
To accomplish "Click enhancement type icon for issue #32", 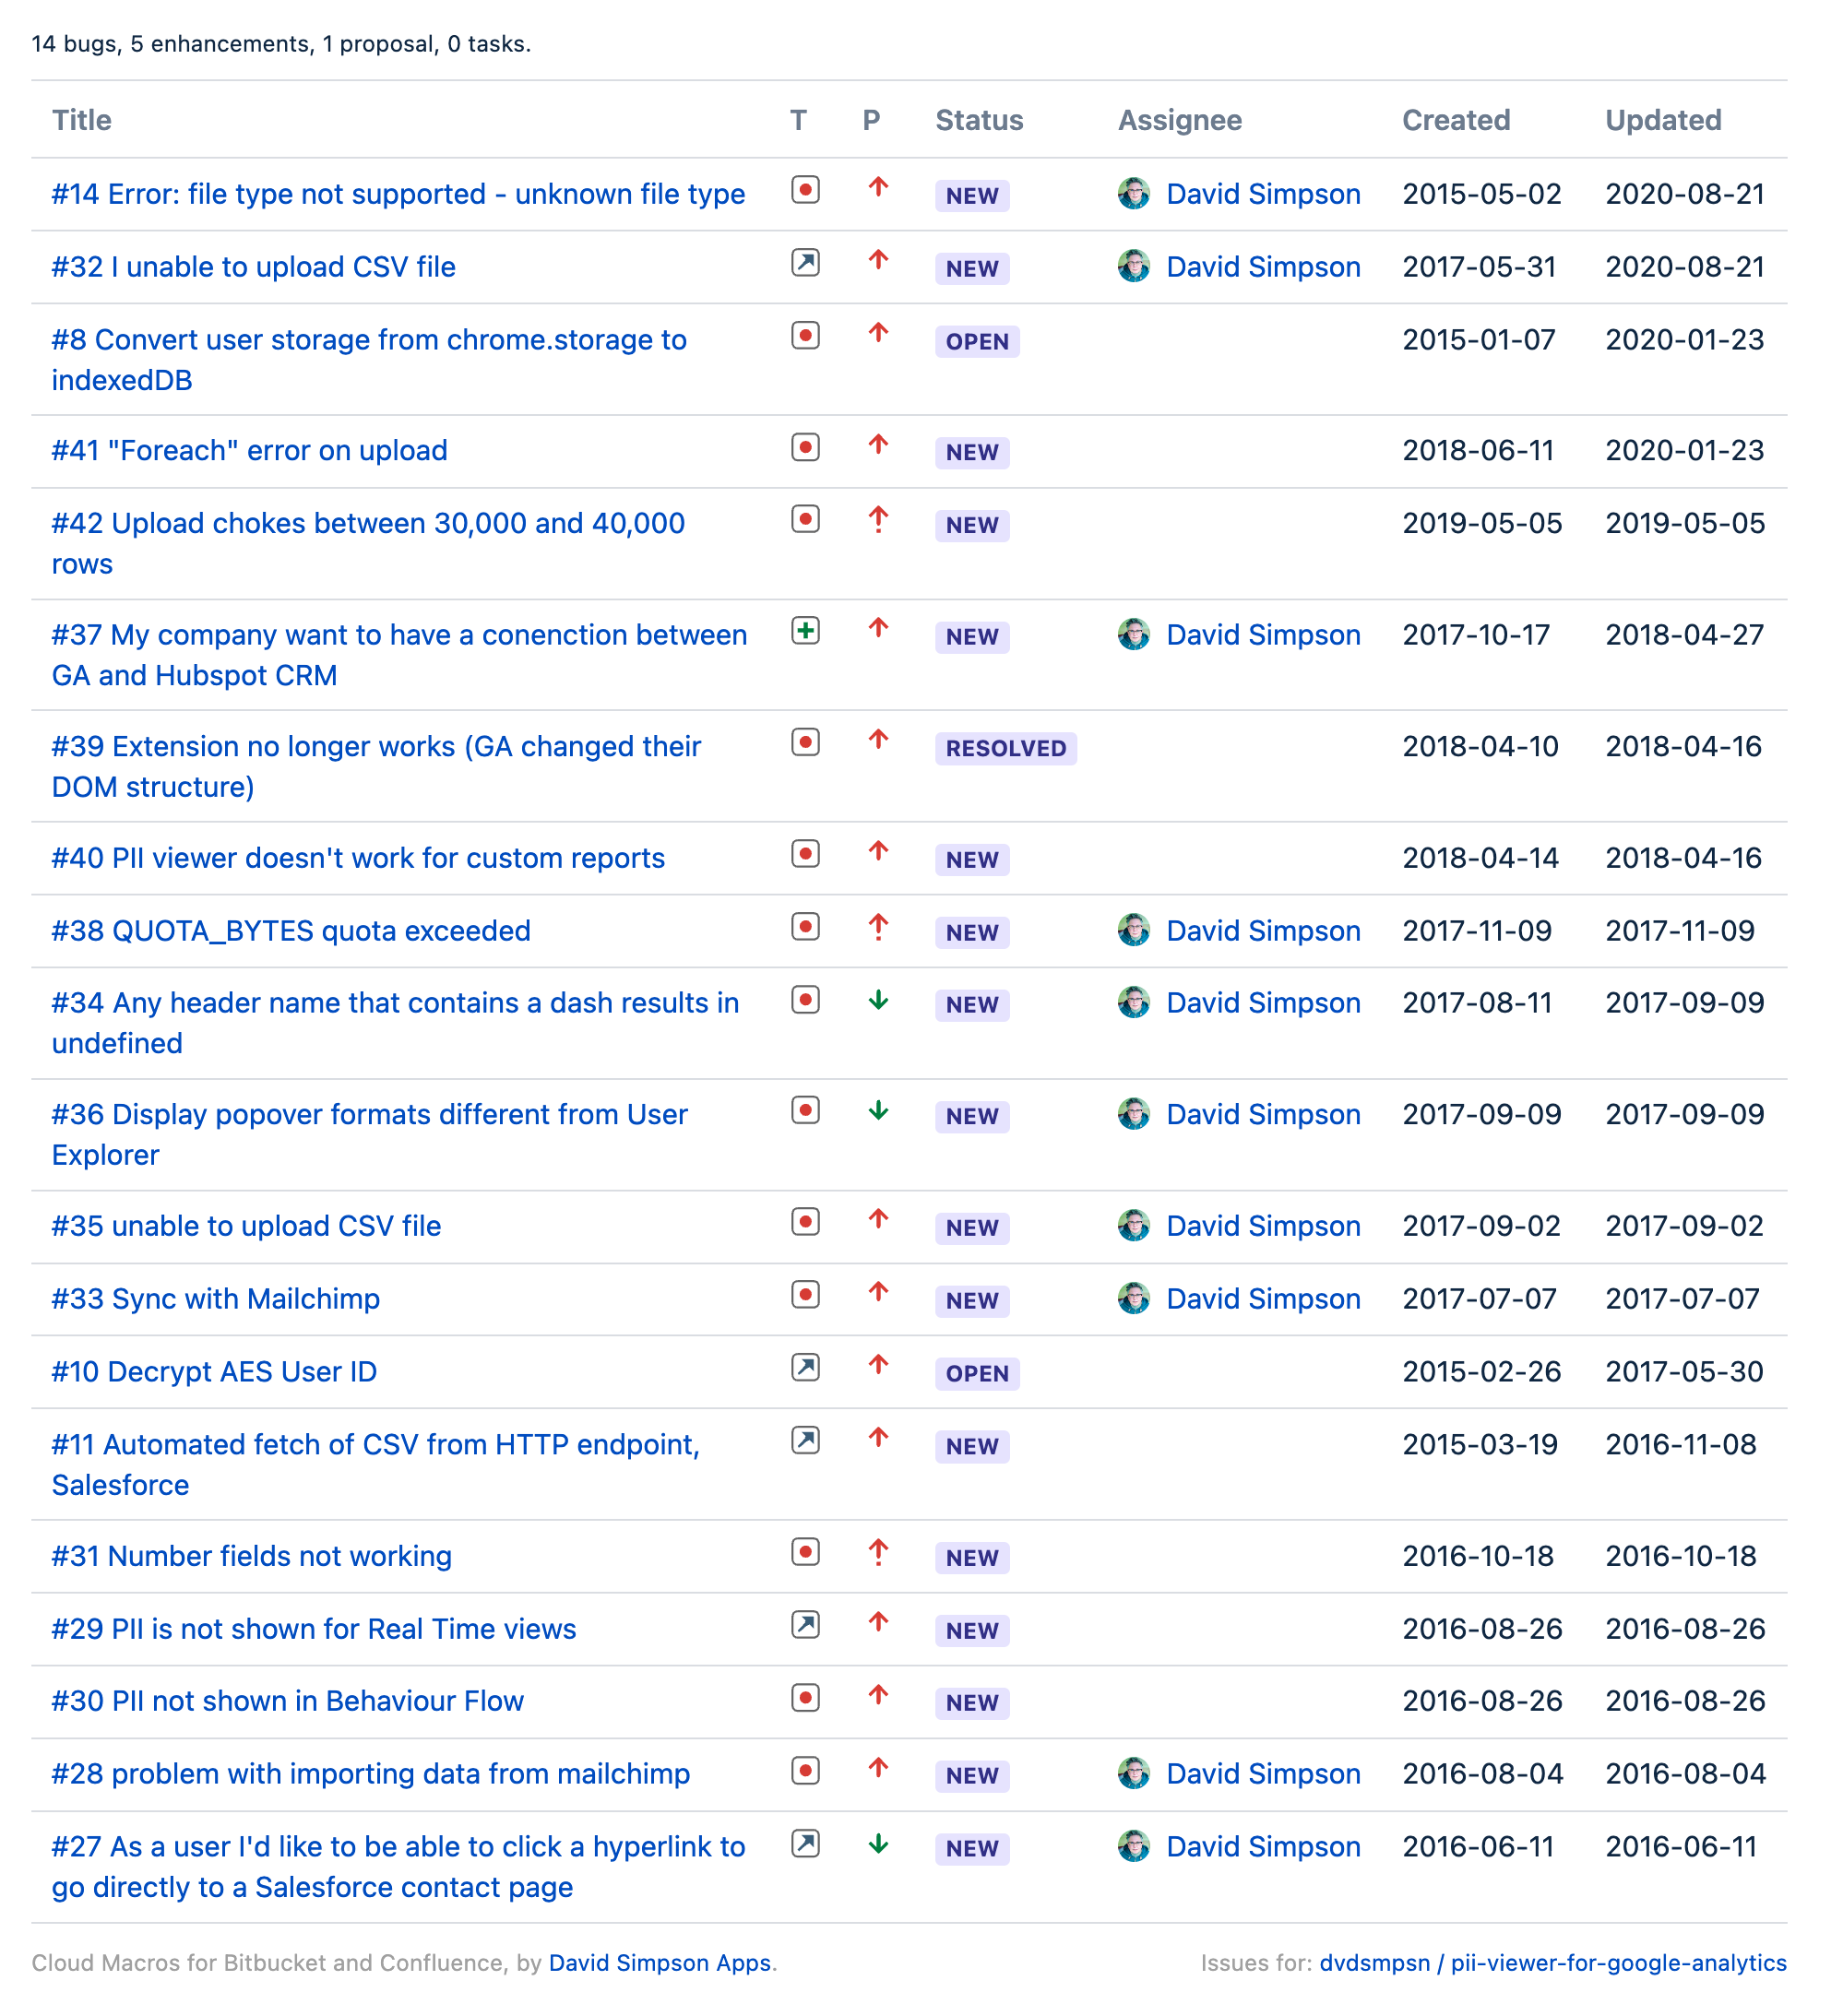I will click(805, 262).
